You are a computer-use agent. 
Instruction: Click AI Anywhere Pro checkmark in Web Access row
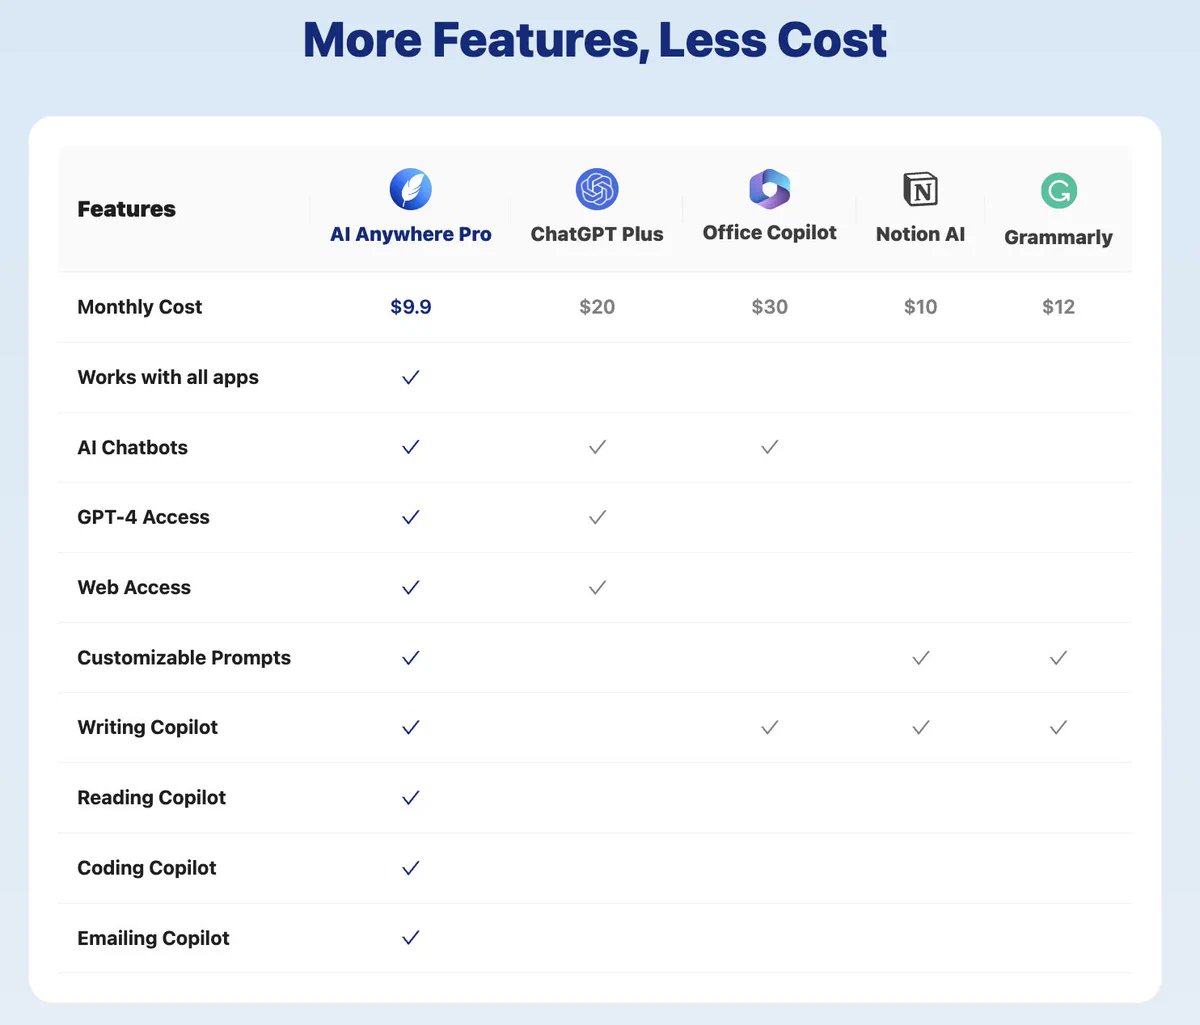(x=410, y=588)
